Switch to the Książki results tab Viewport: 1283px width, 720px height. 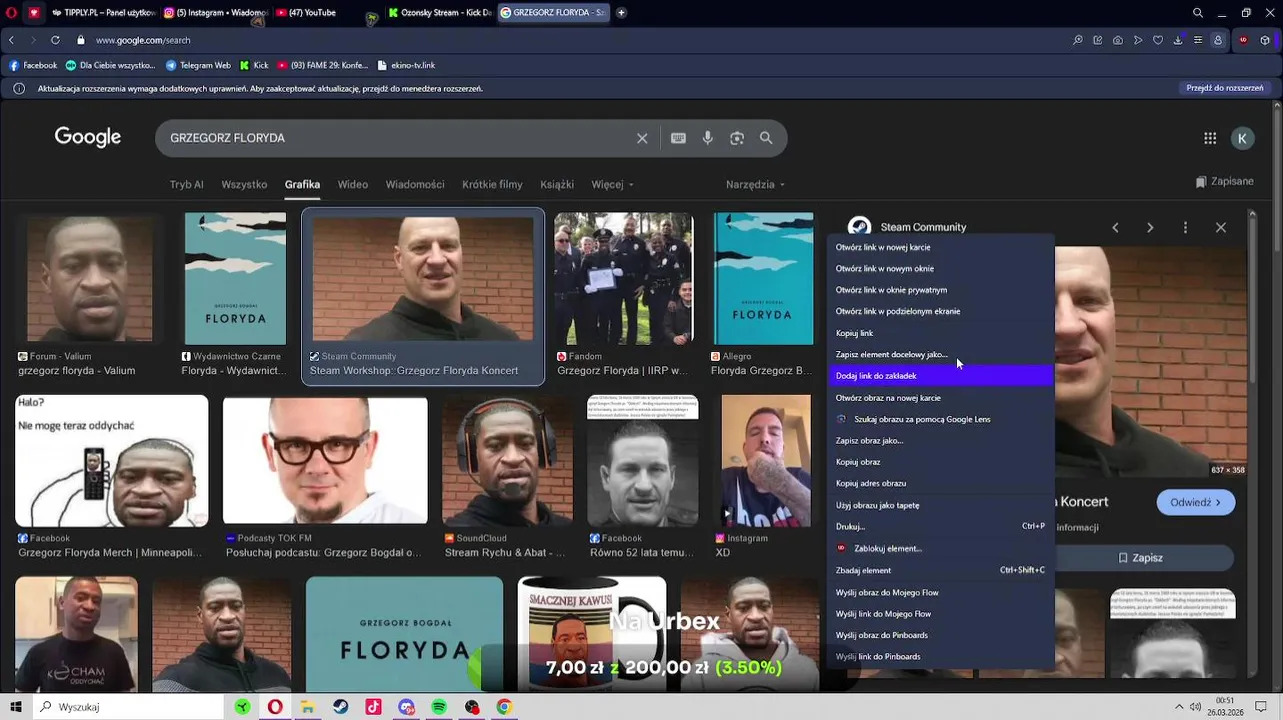pos(557,185)
